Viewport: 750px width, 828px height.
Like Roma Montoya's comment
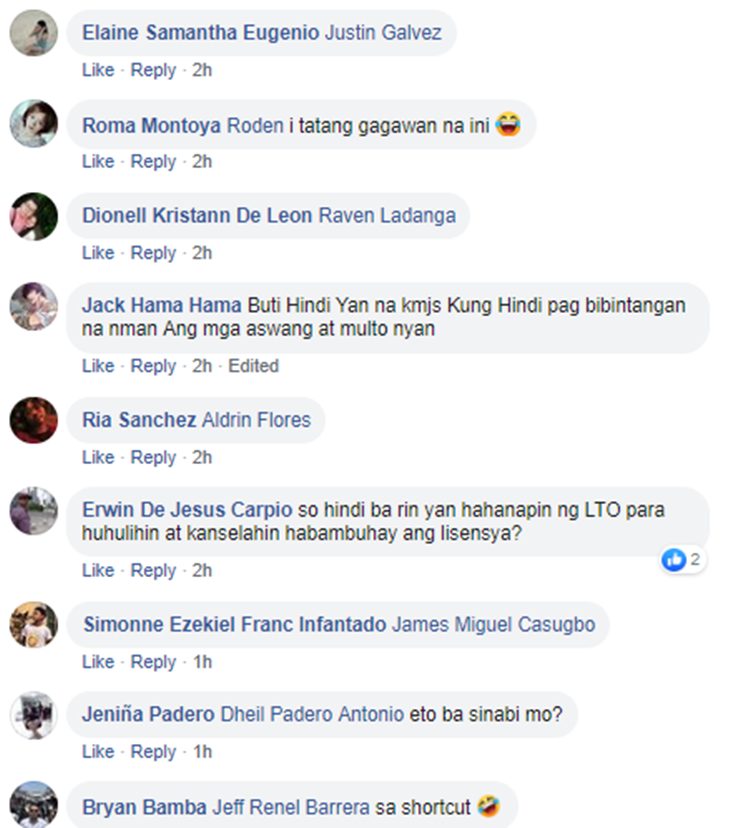(x=98, y=162)
